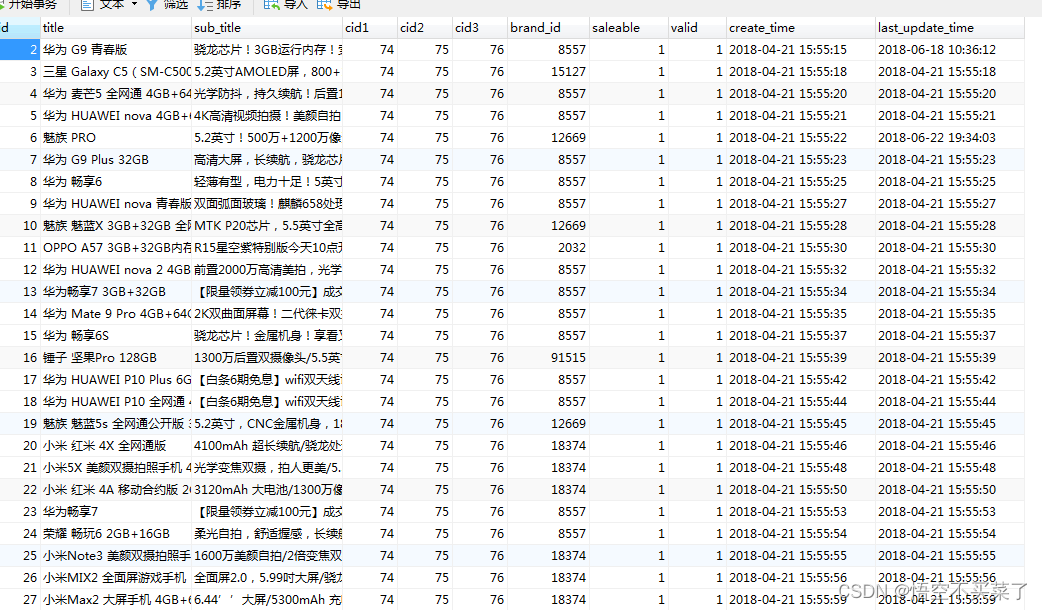Select title cell 华为畅享7 3GB+32GB

[116, 292]
